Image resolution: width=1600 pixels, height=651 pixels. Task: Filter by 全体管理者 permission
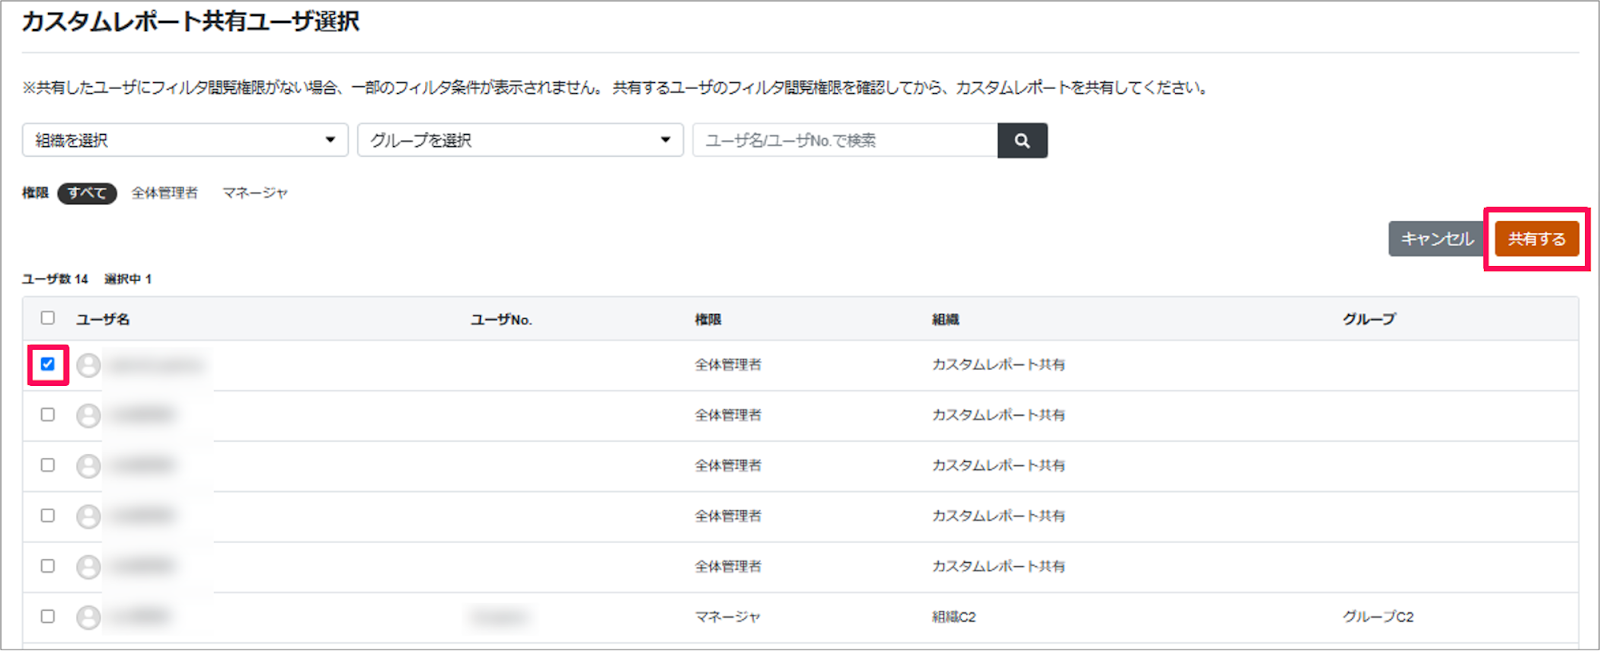tap(165, 193)
